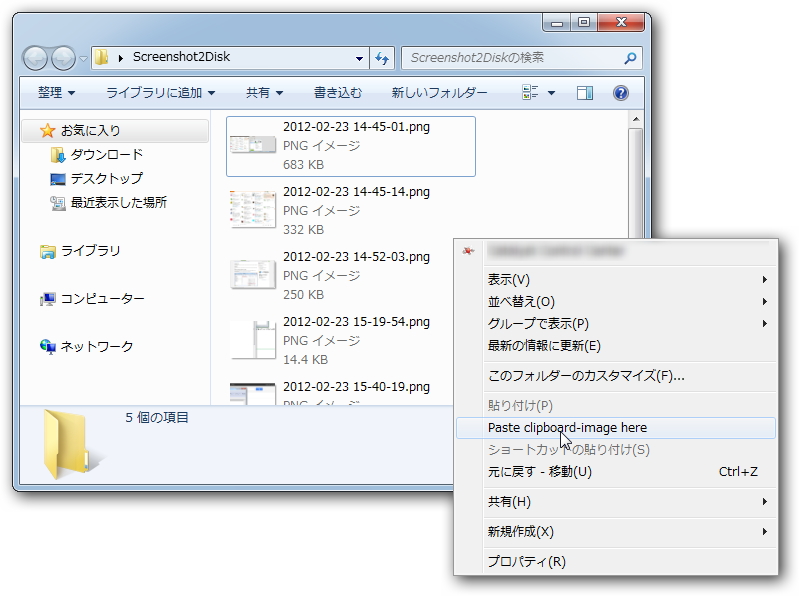The image size is (799, 596).
Task: Go back with the Back arrow button
Action: 35,58
